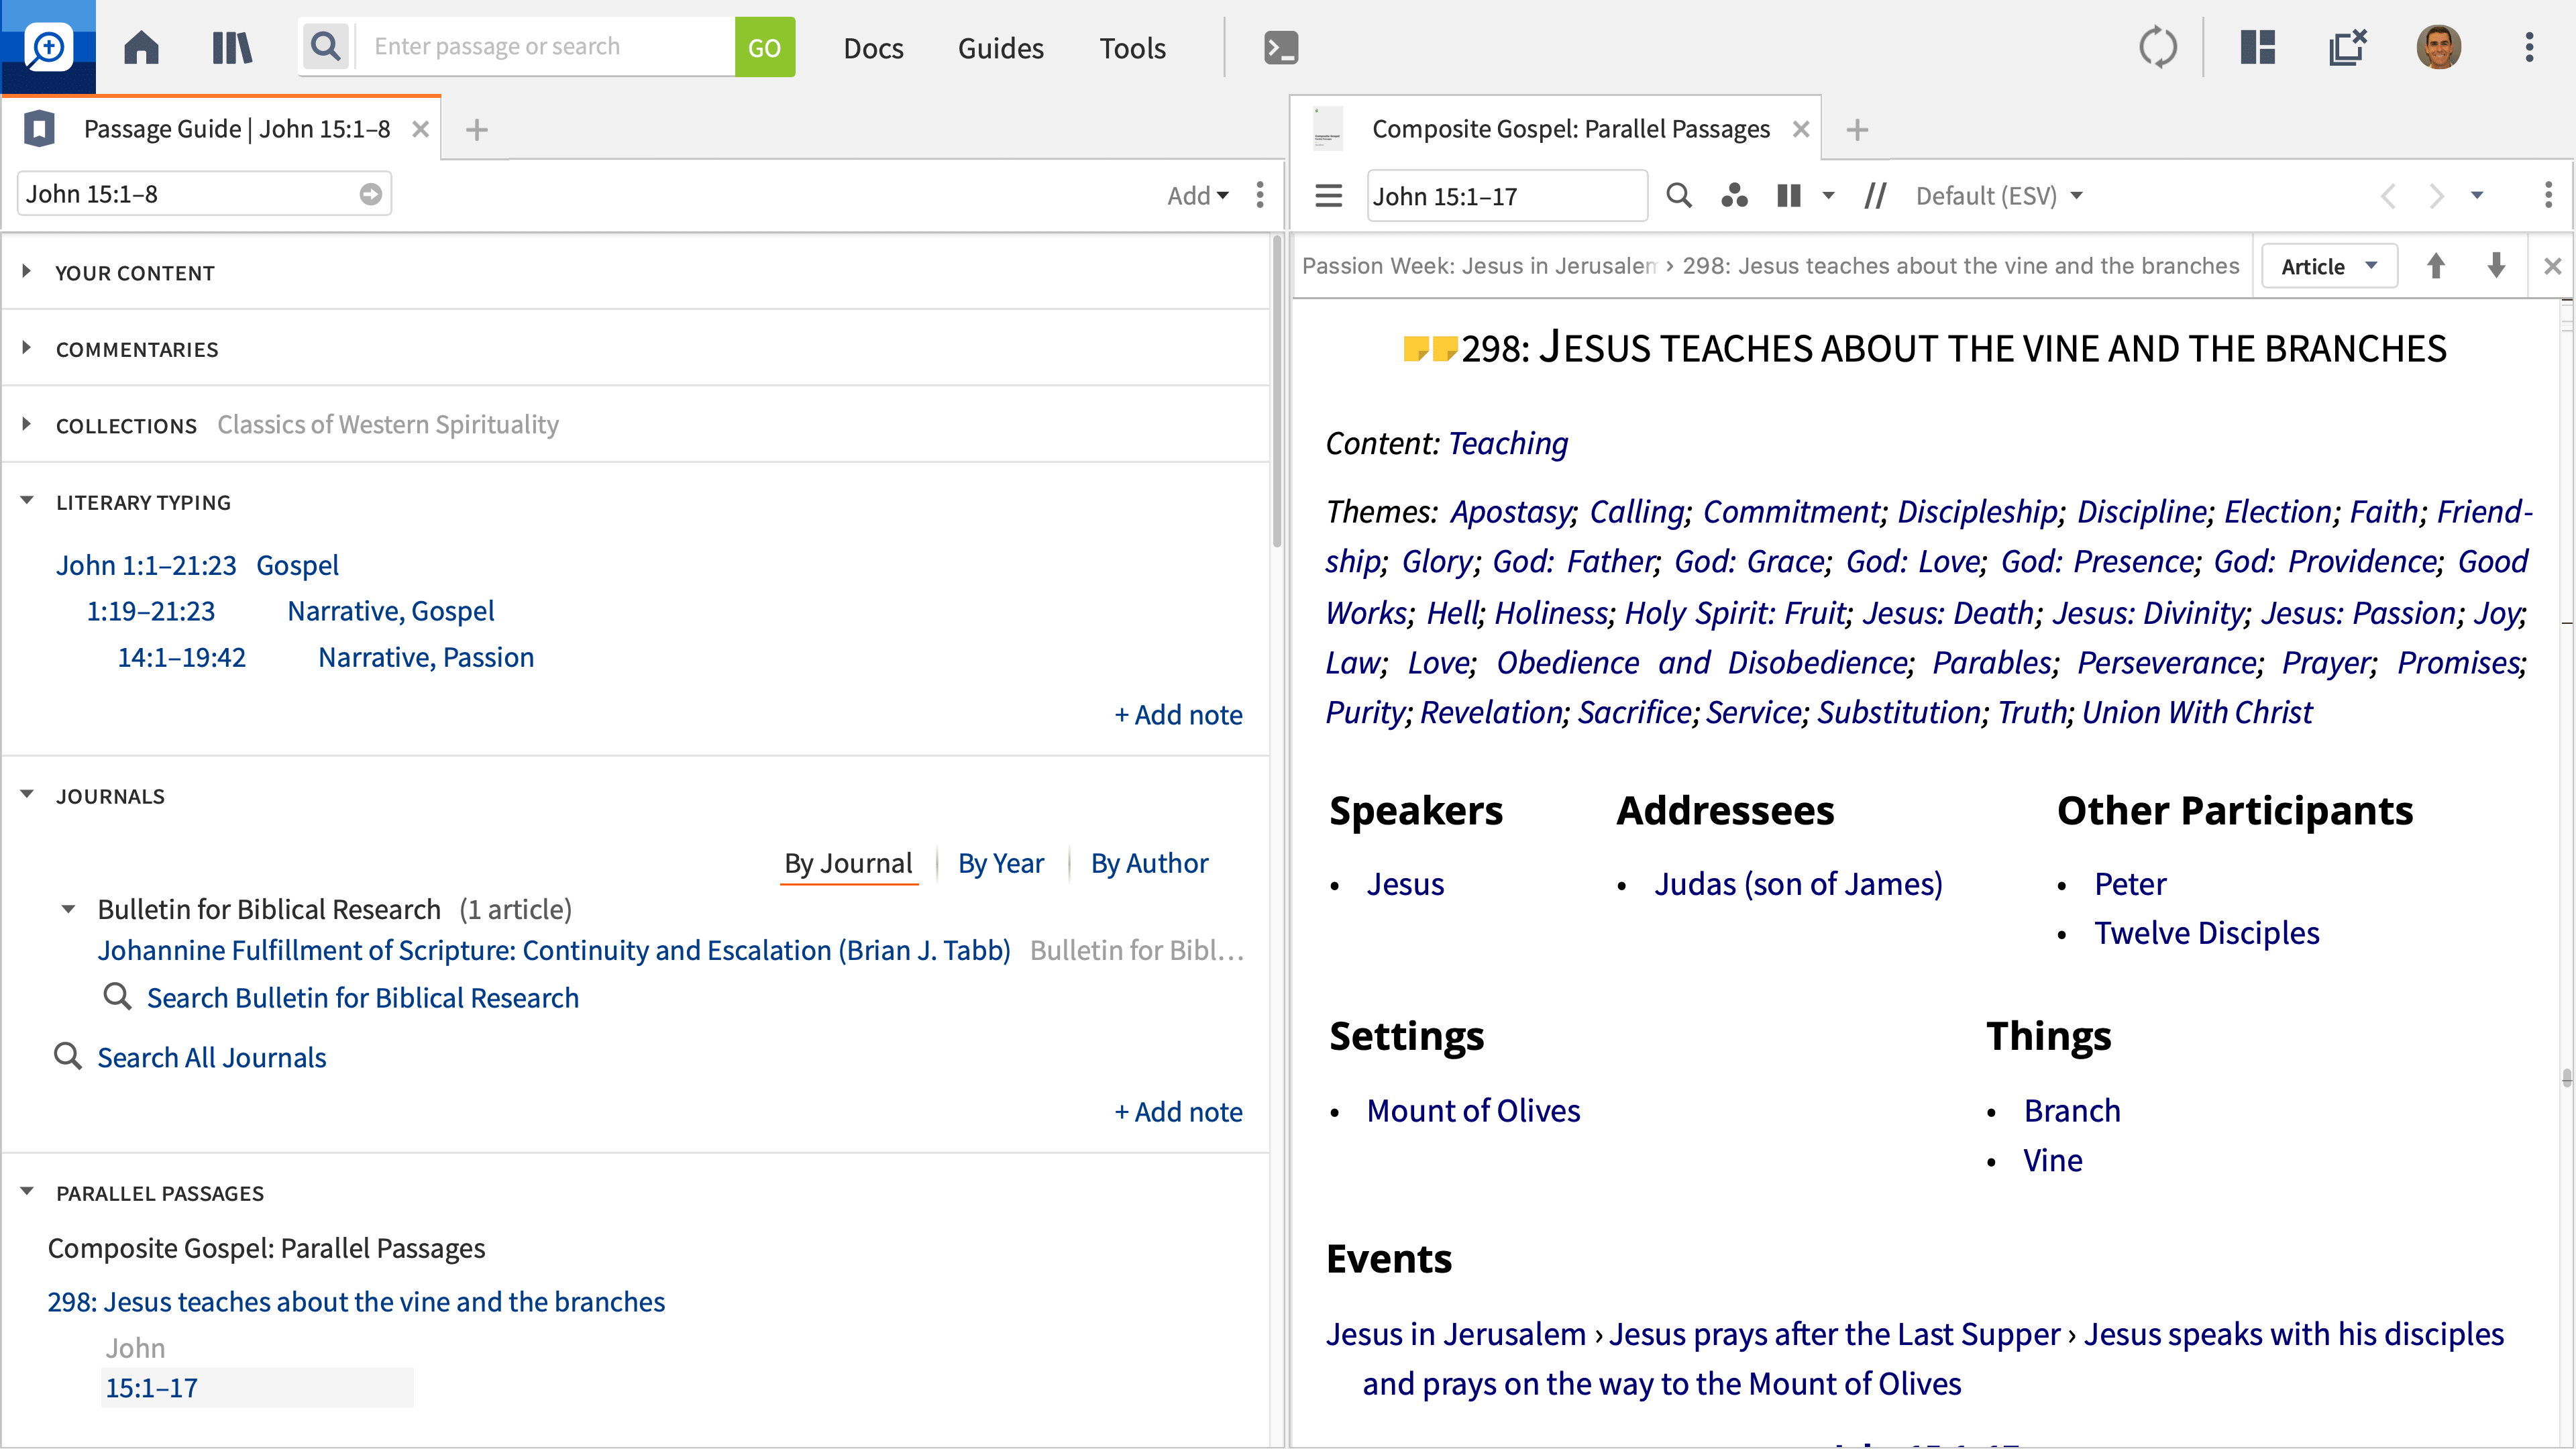Open Search All Journals link
Viewport: 2576px width, 1449px height.
(211, 1057)
